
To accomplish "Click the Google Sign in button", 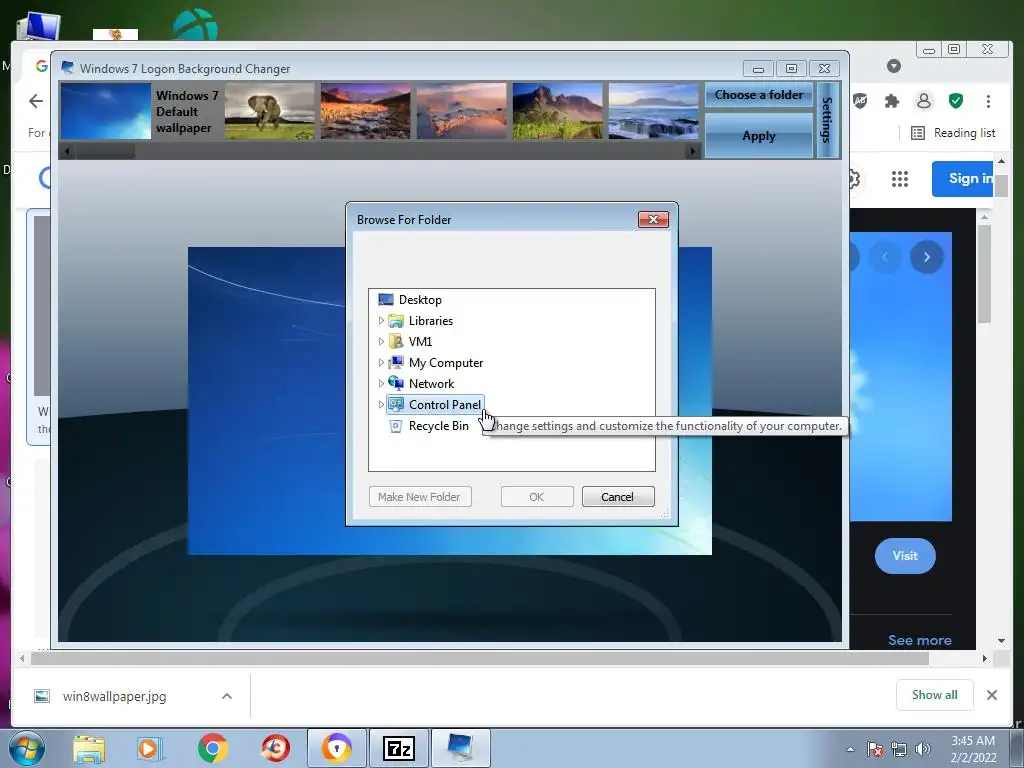I will coord(963,178).
